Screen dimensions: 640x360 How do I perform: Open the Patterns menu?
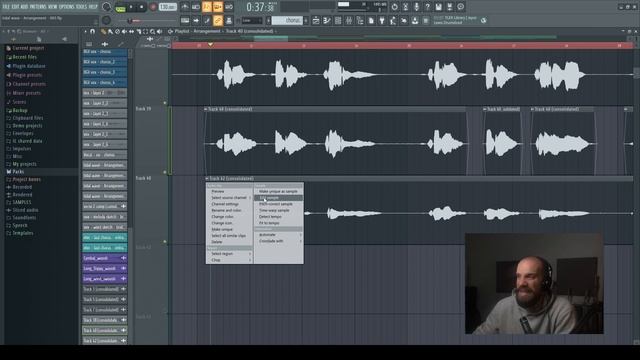coord(38,7)
